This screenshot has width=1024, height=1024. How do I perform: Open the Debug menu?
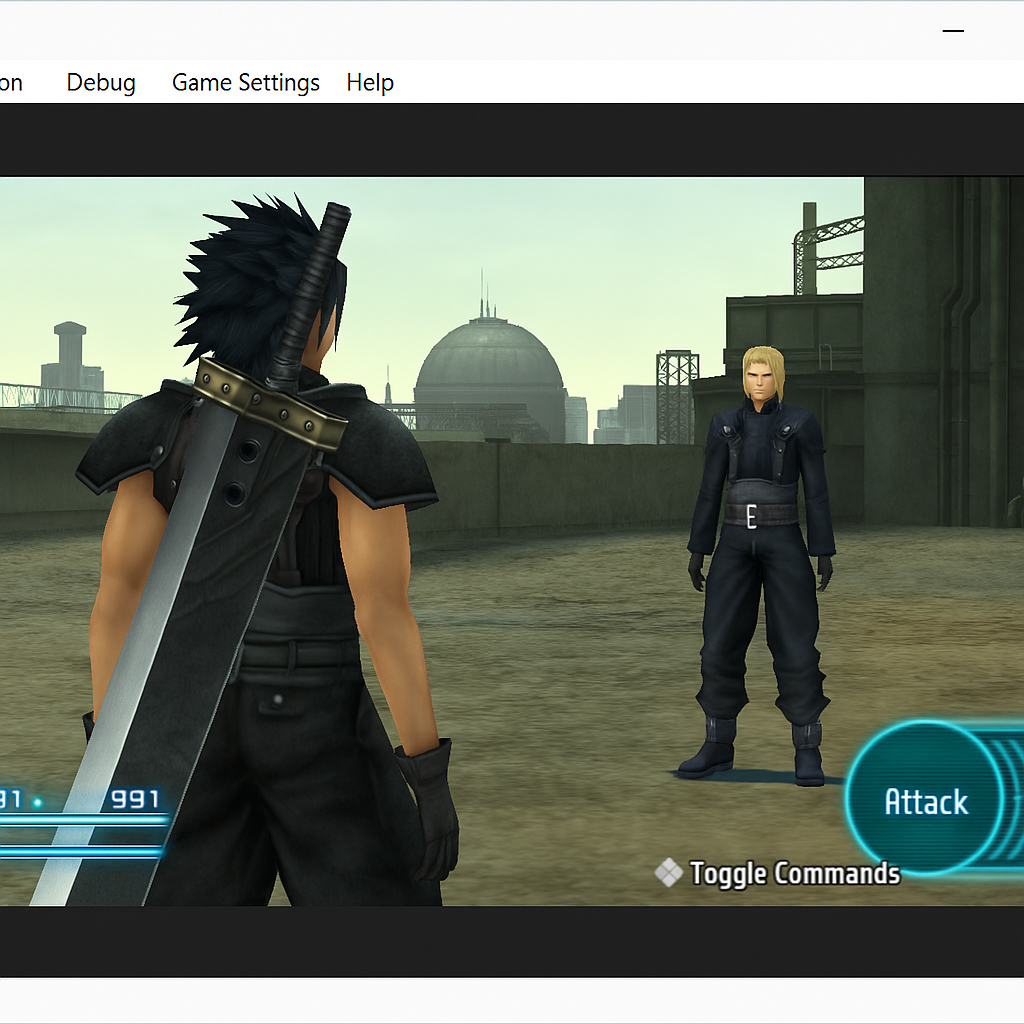pyautogui.click(x=101, y=83)
